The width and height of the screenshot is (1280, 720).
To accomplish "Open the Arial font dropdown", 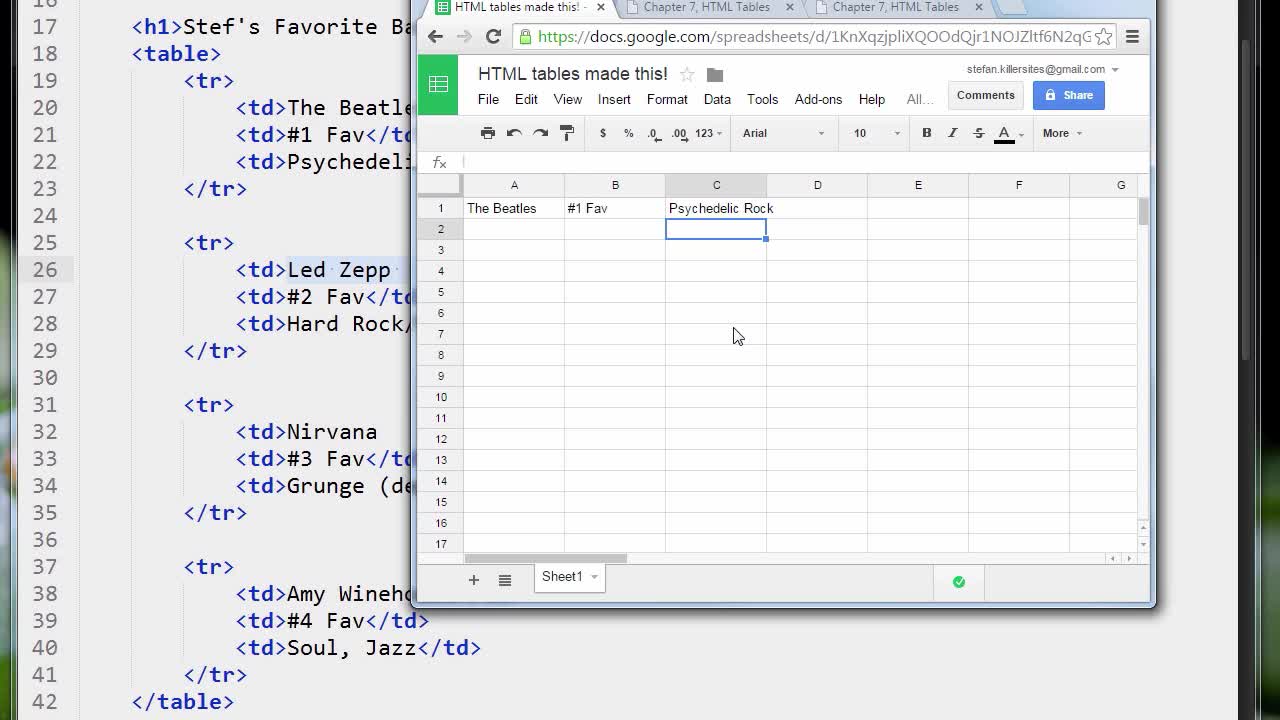I will (x=784, y=133).
